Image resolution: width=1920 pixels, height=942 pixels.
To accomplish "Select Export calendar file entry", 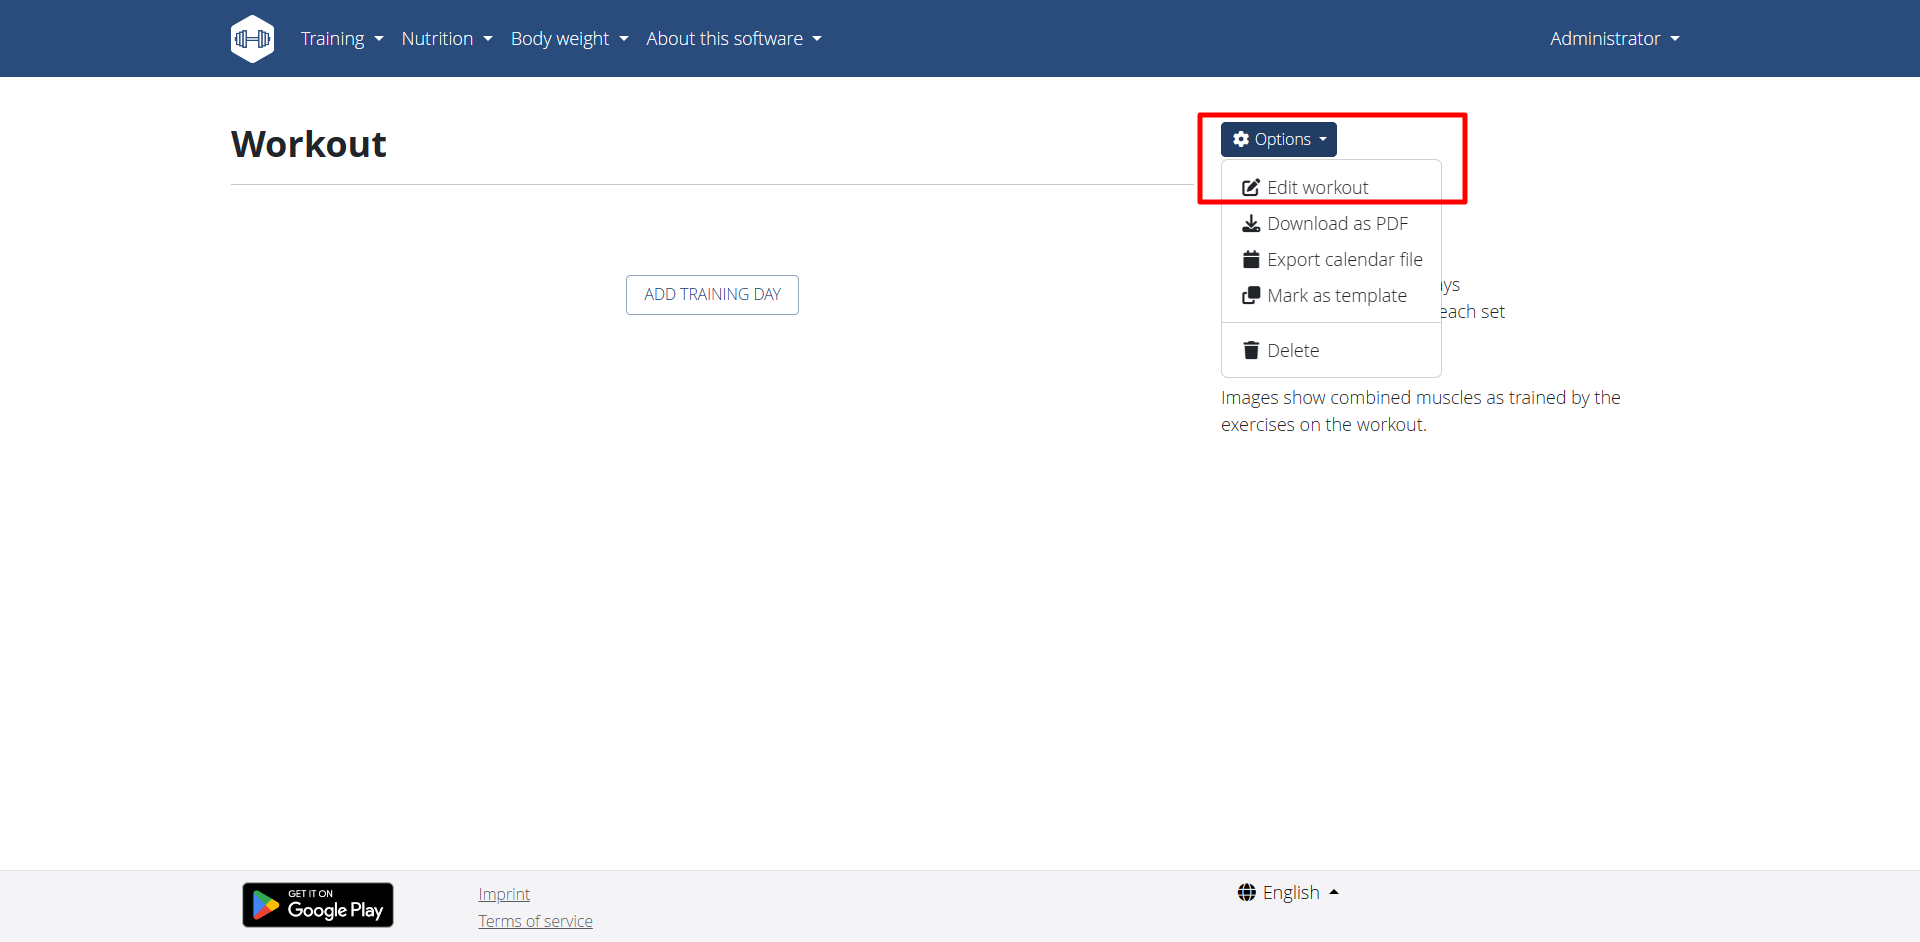I will click(x=1344, y=260).
